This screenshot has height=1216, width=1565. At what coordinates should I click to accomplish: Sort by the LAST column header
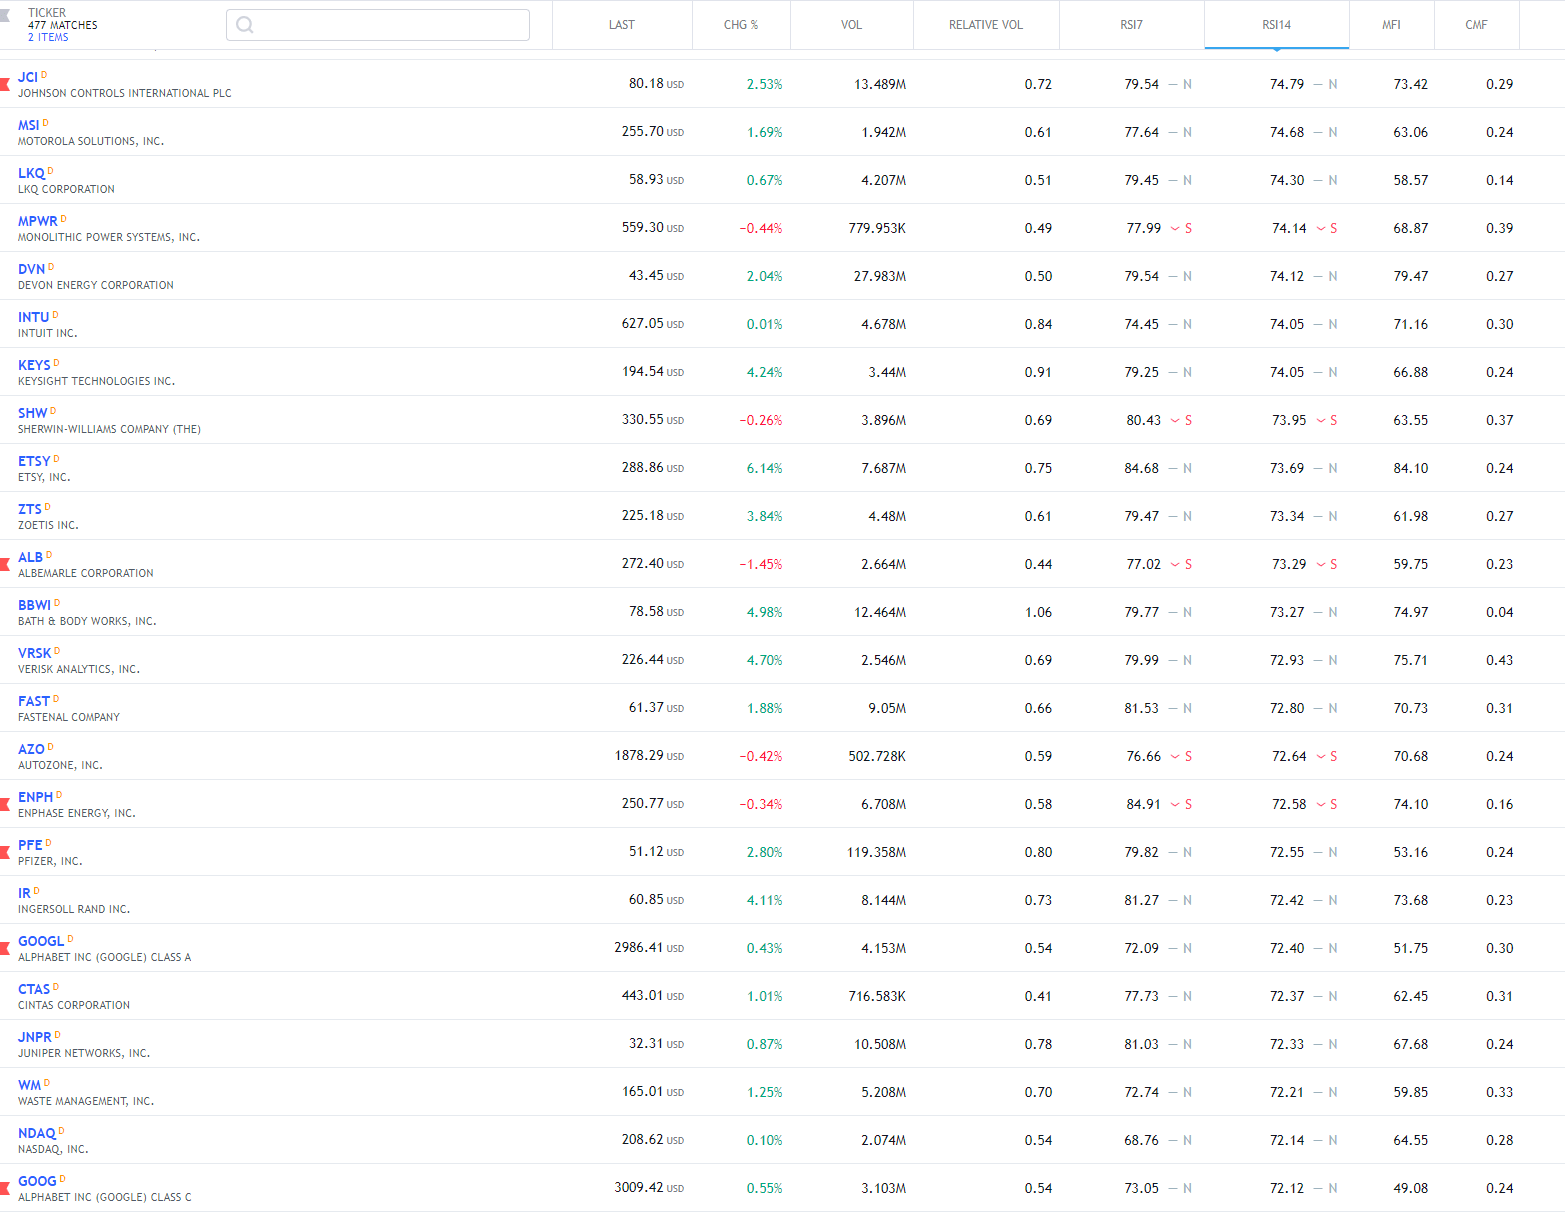622,25
